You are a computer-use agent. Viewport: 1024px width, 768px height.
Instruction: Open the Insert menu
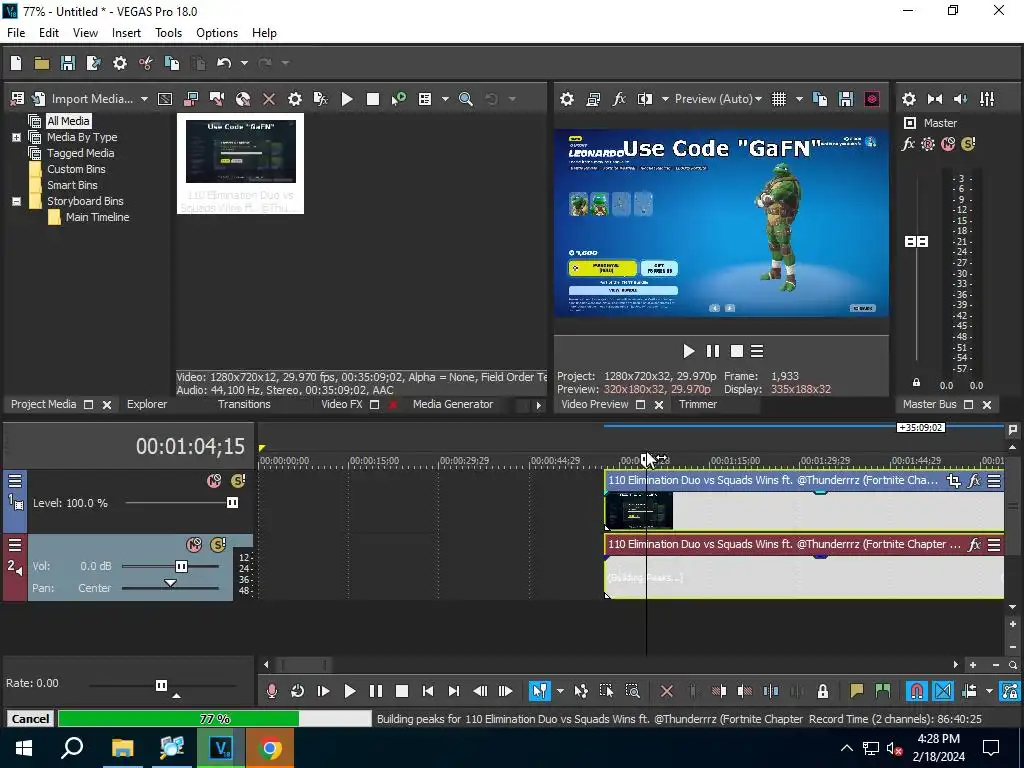coord(126,33)
